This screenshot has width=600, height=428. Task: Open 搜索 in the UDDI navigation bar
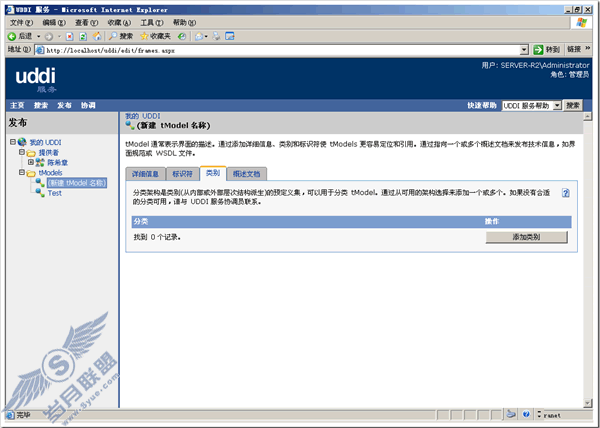click(x=41, y=105)
